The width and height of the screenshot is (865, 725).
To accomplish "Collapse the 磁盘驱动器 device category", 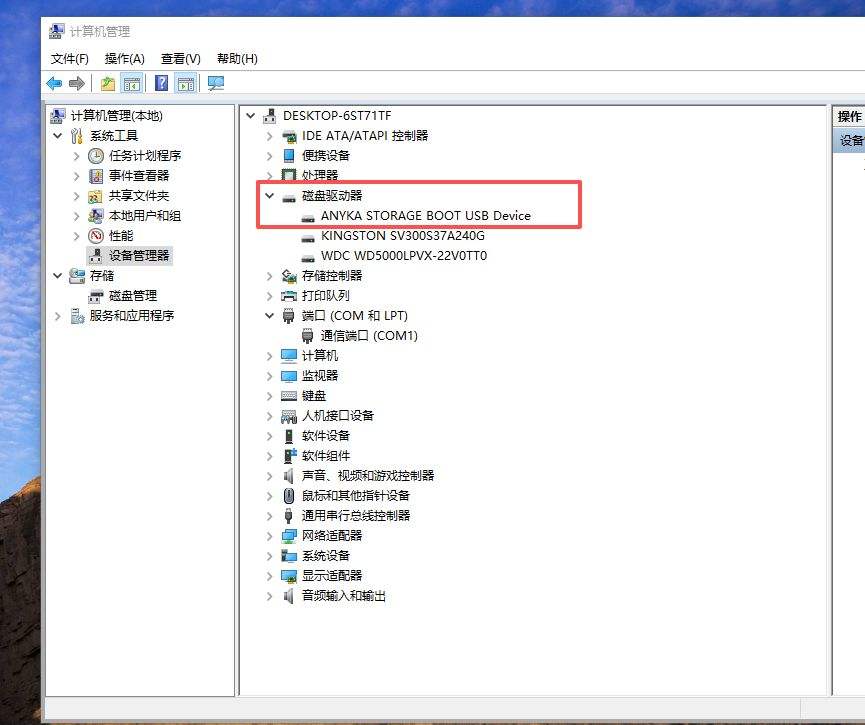I will [x=268, y=195].
